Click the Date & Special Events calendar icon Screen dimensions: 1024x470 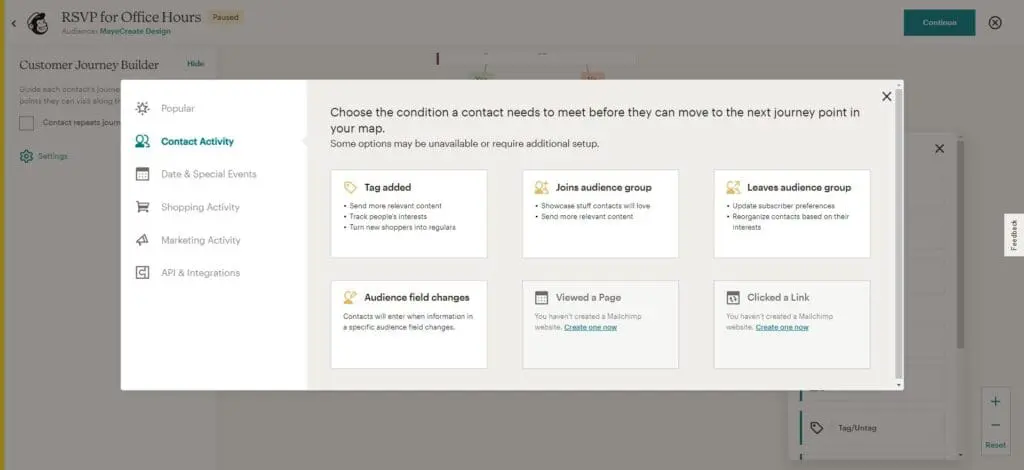point(143,174)
